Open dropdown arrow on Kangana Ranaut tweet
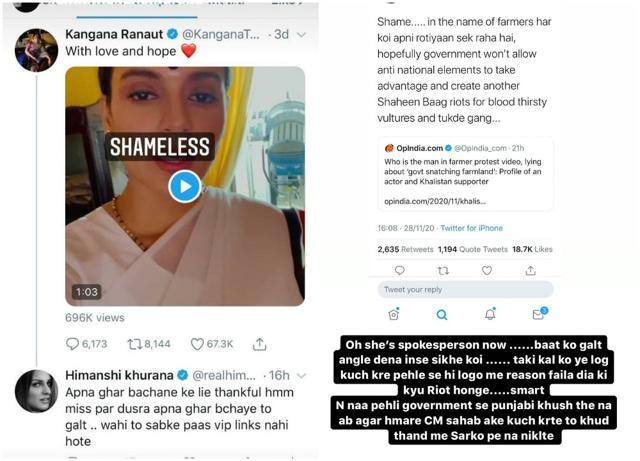The height and width of the screenshot is (461, 640). pos(301,35)
